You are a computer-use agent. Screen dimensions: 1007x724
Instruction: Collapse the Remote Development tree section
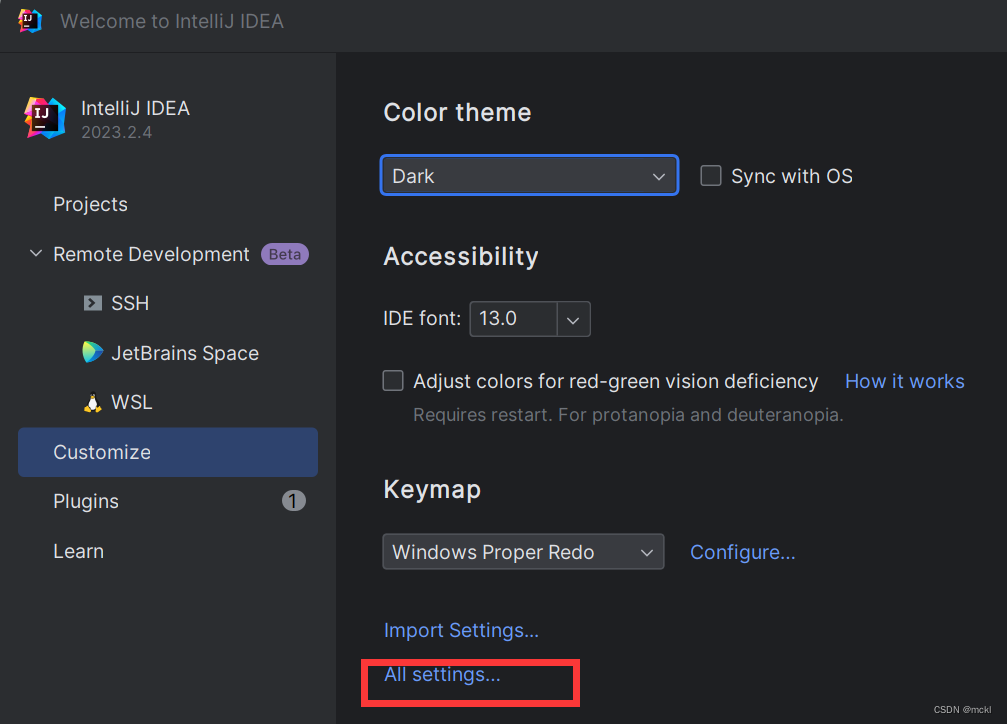click(36, 254)
